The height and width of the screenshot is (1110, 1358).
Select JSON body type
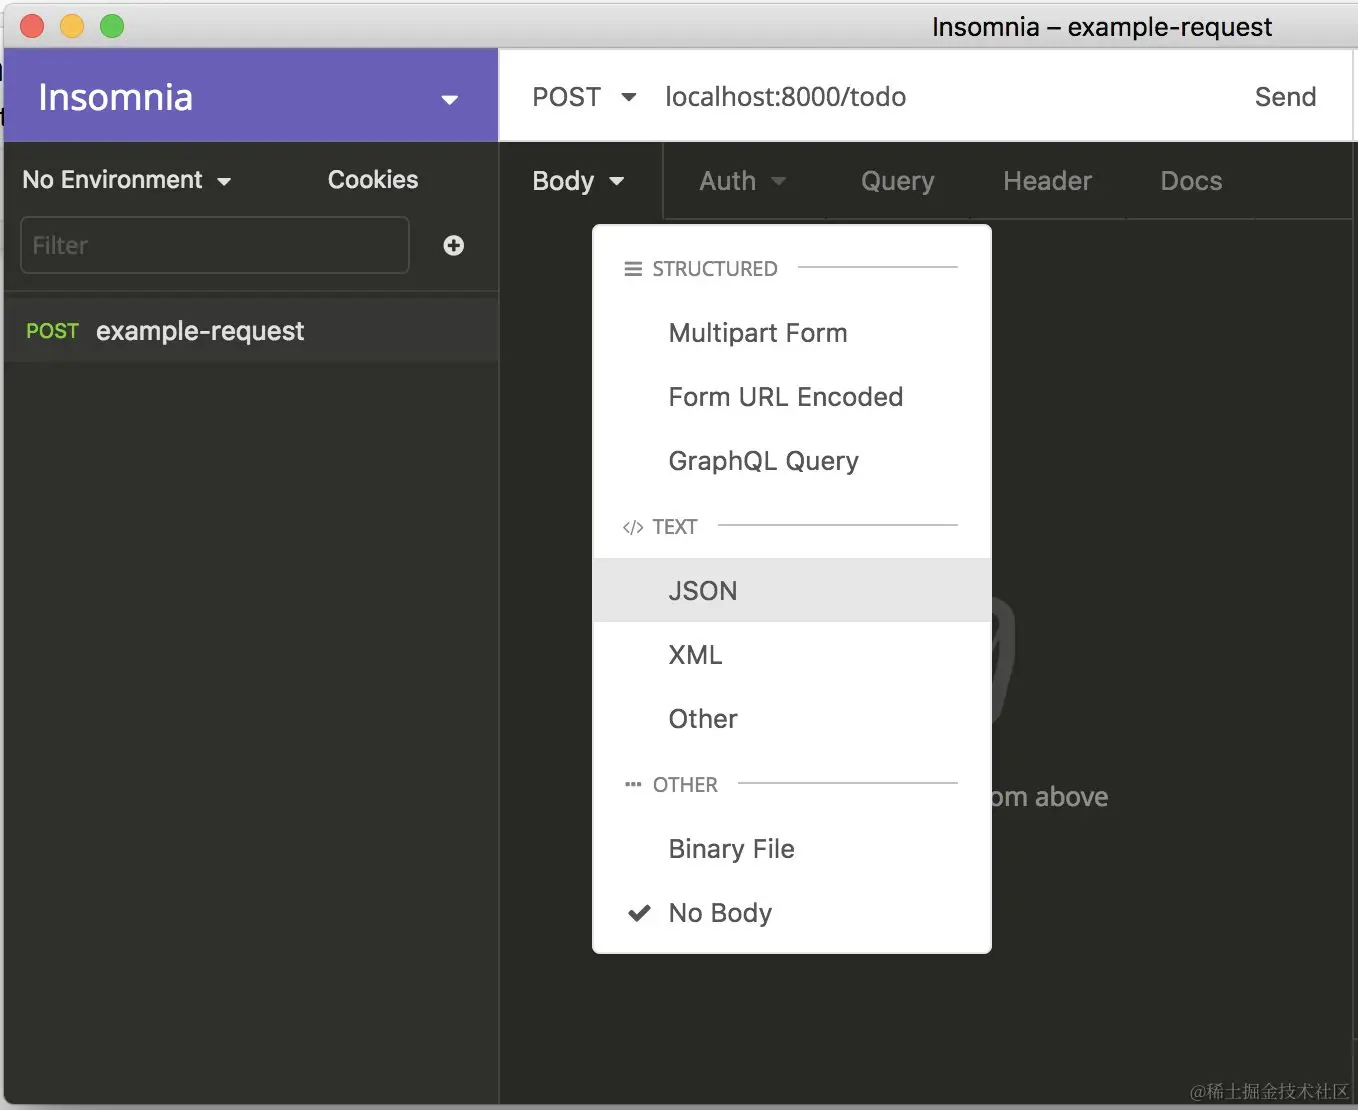(x=703, y=591)
